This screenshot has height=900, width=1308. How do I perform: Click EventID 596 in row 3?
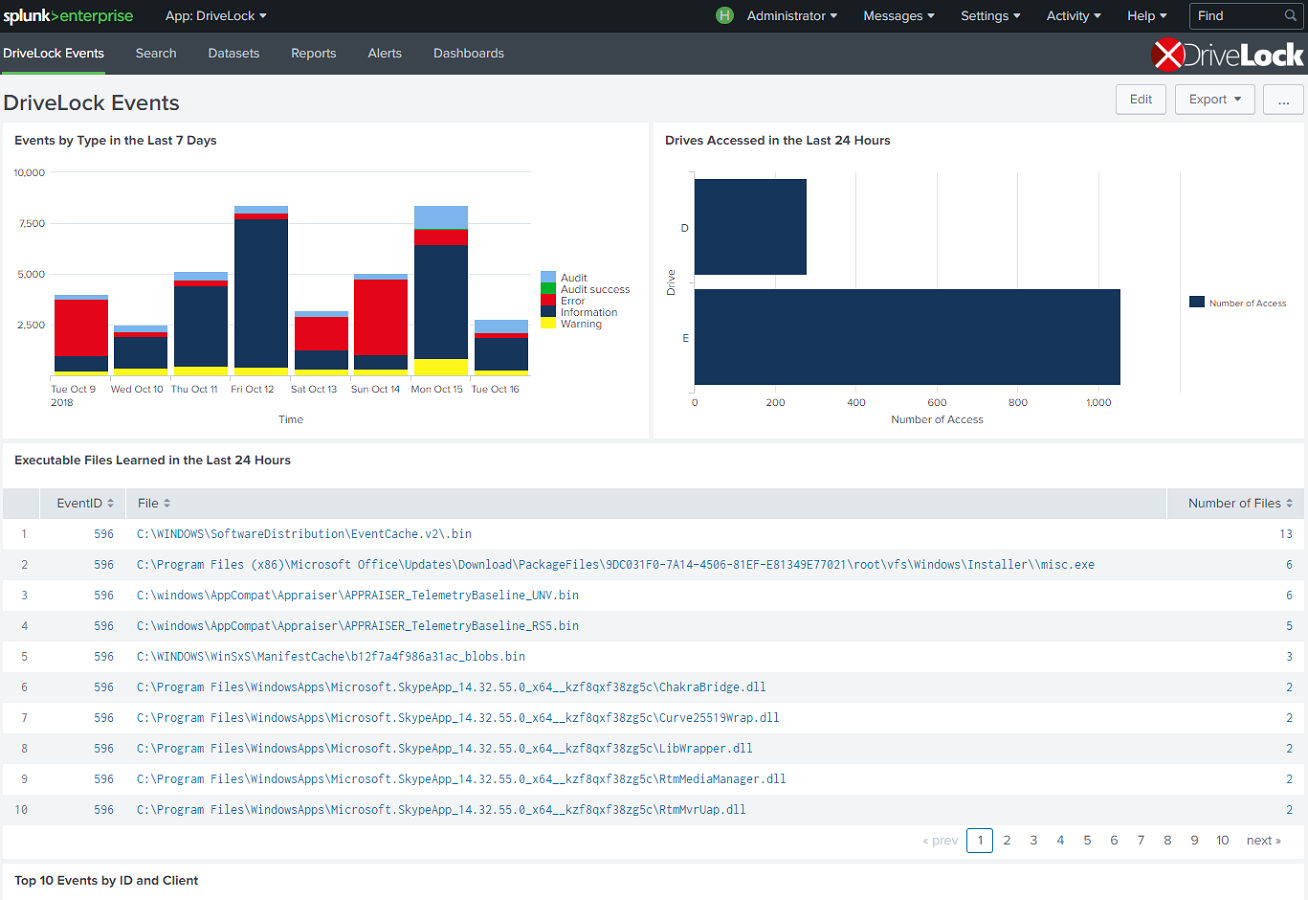(x=104, y=595)
